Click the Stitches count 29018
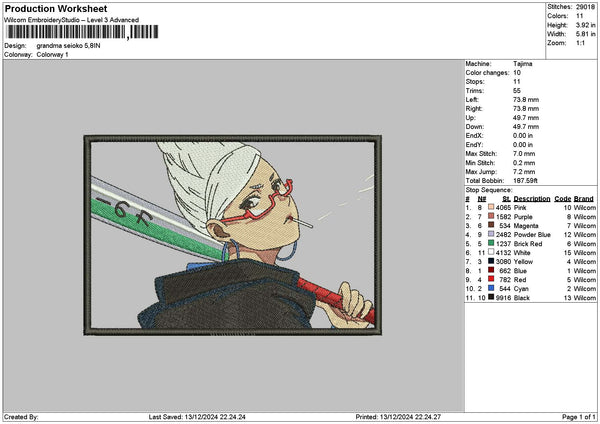Image resolution: width=600 pixels, height=424 pixels. (x=585, y=7)
